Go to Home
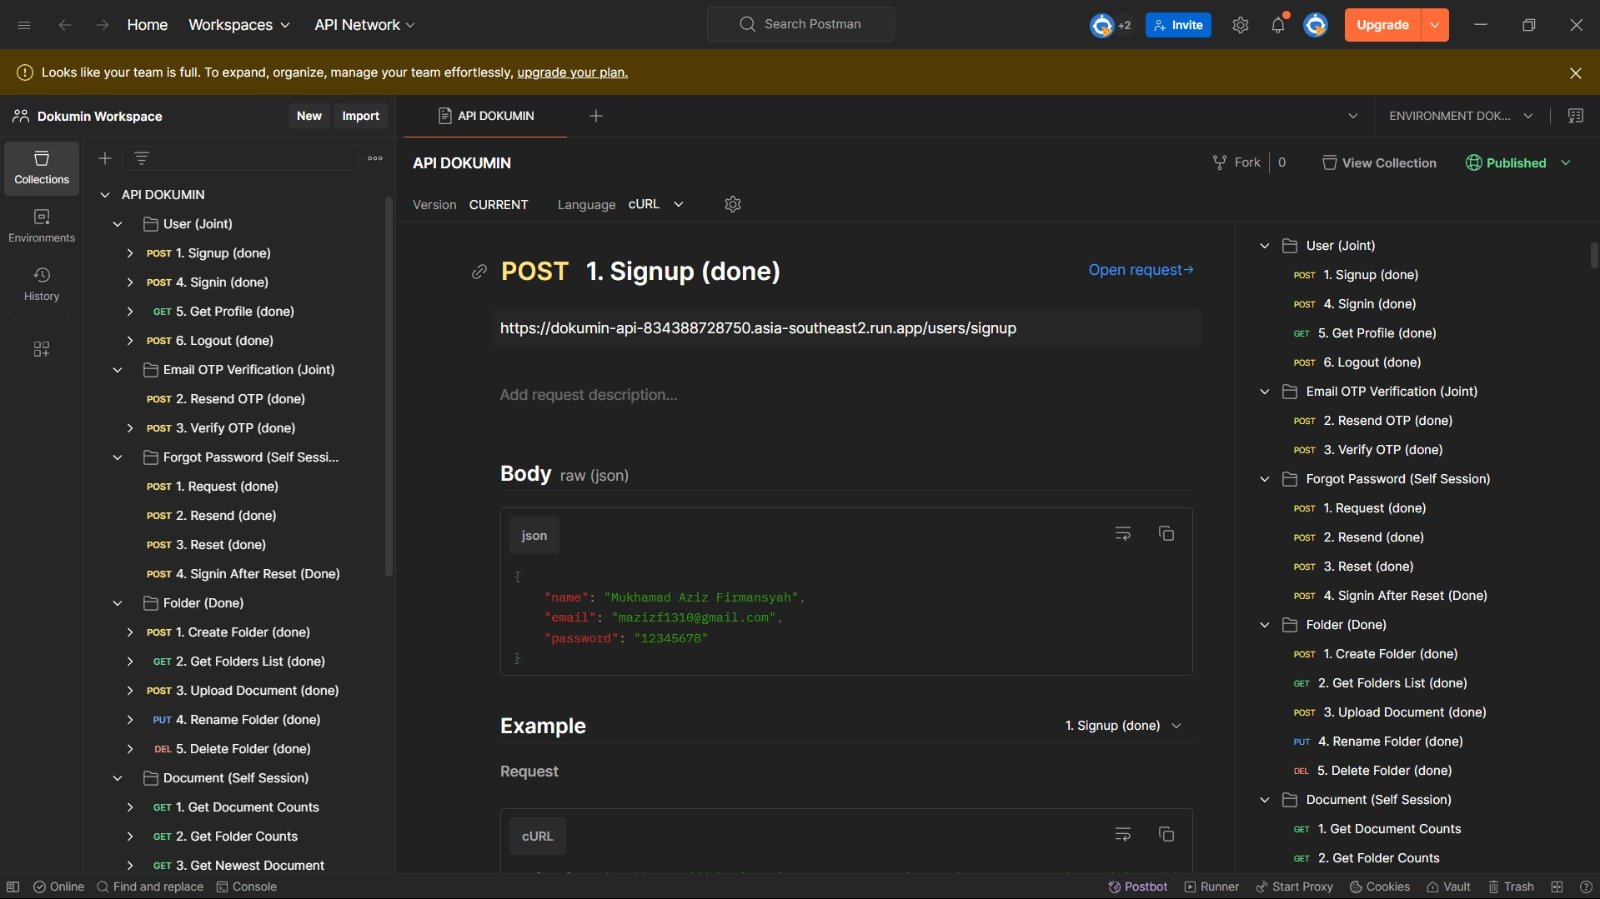Image resolution: width=1600 pixels, height=899 pixels. 147,25
